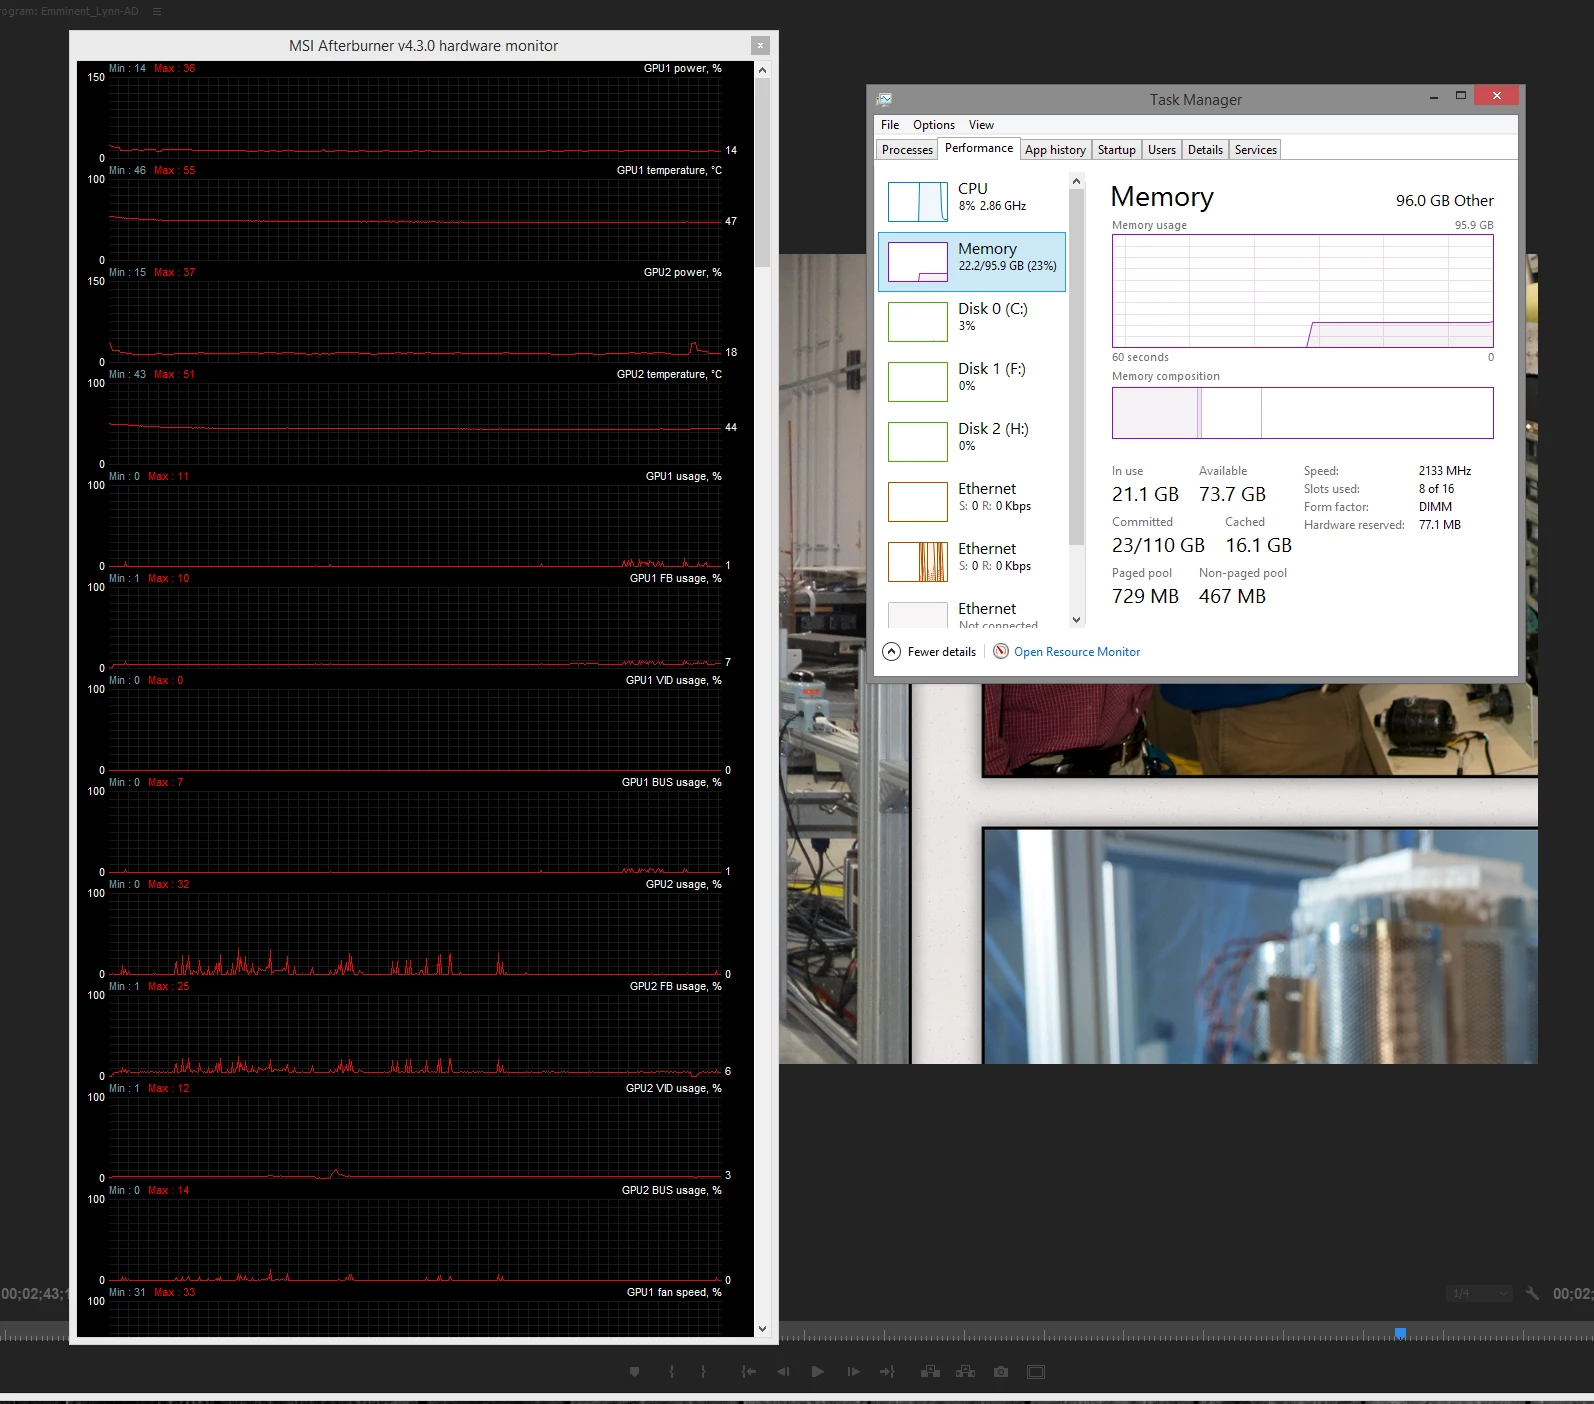Select Disk 0 (C:) in list
The width and height of the screenshot is (1594, 1404).
coord(972,321)
